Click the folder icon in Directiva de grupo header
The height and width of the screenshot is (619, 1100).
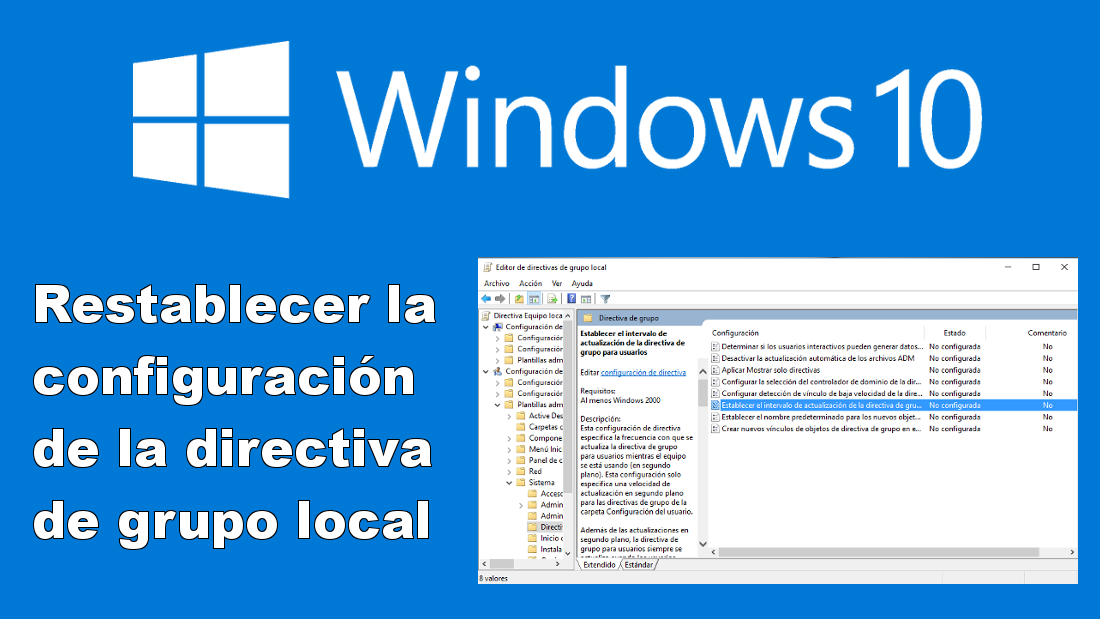[x=588, y=318]
